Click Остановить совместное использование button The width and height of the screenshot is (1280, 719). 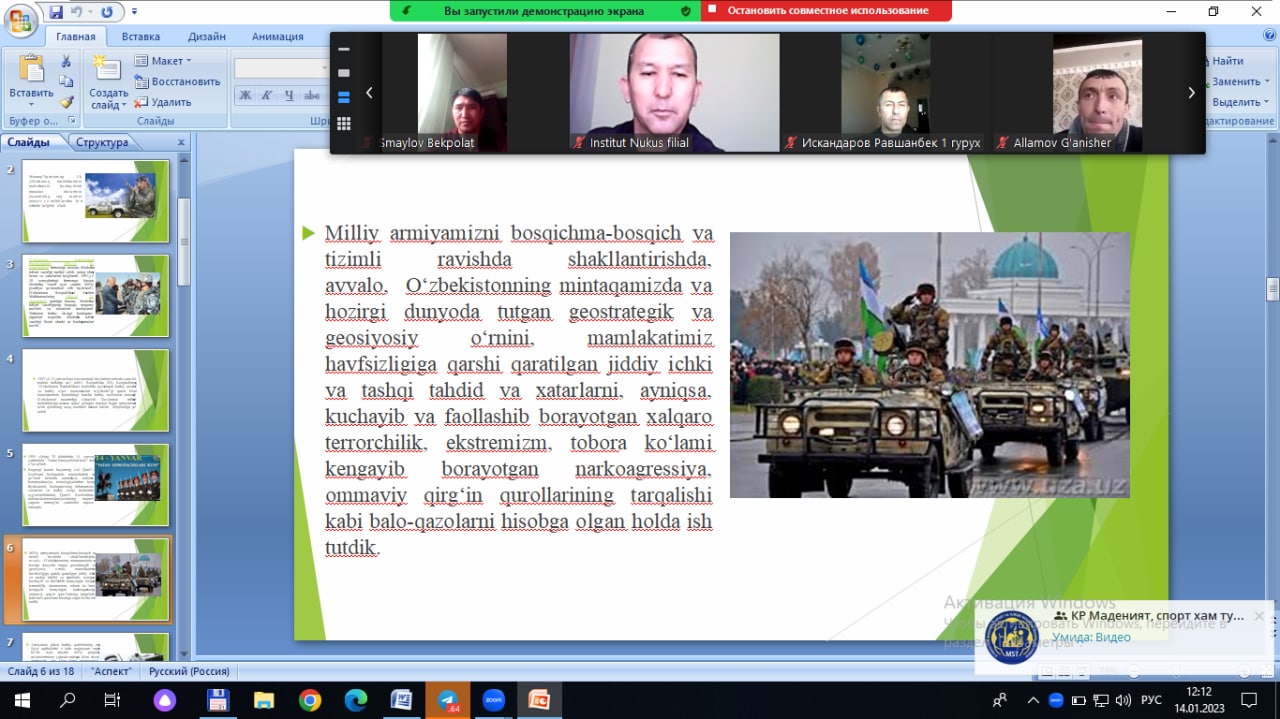826,11
